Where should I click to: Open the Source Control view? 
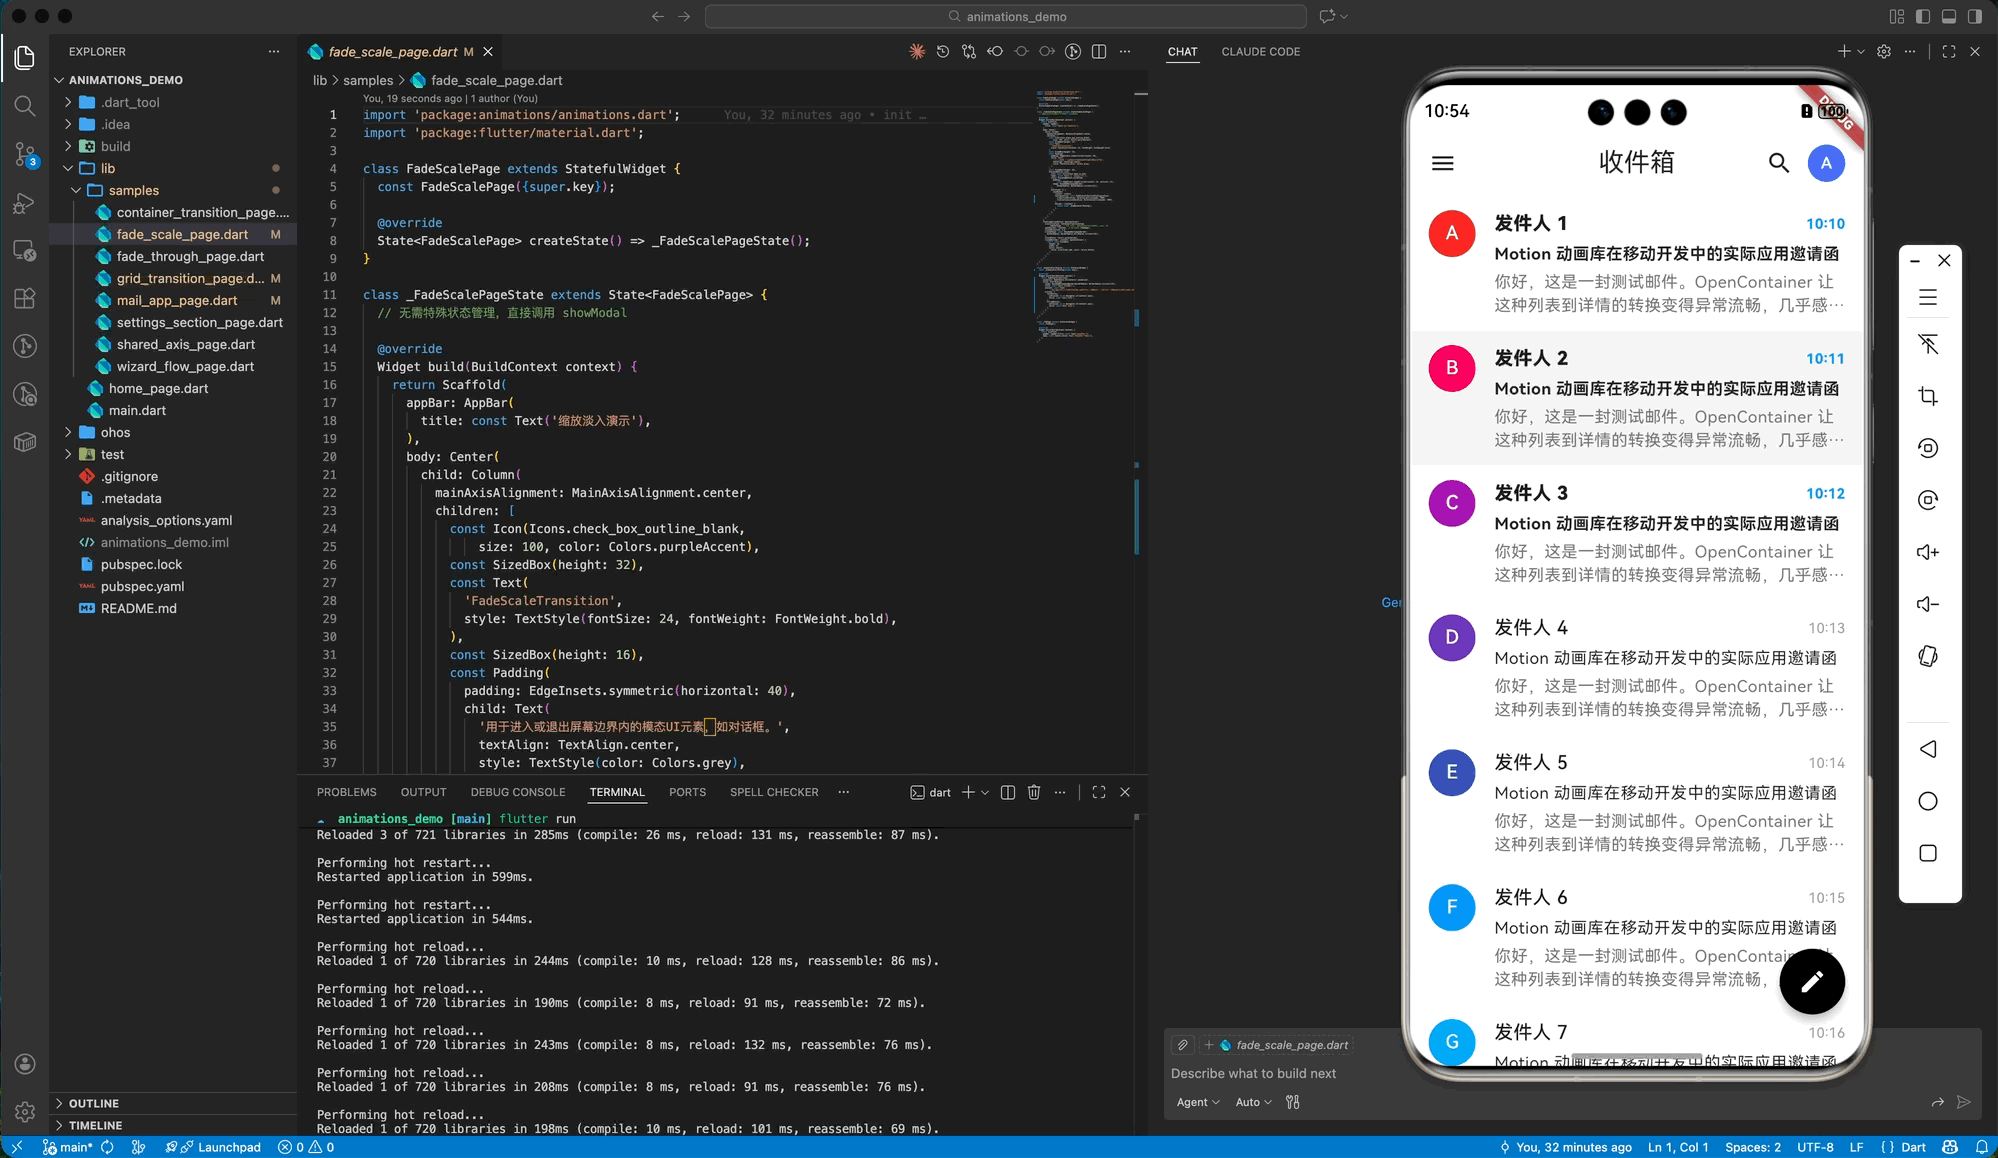point(25,154)
